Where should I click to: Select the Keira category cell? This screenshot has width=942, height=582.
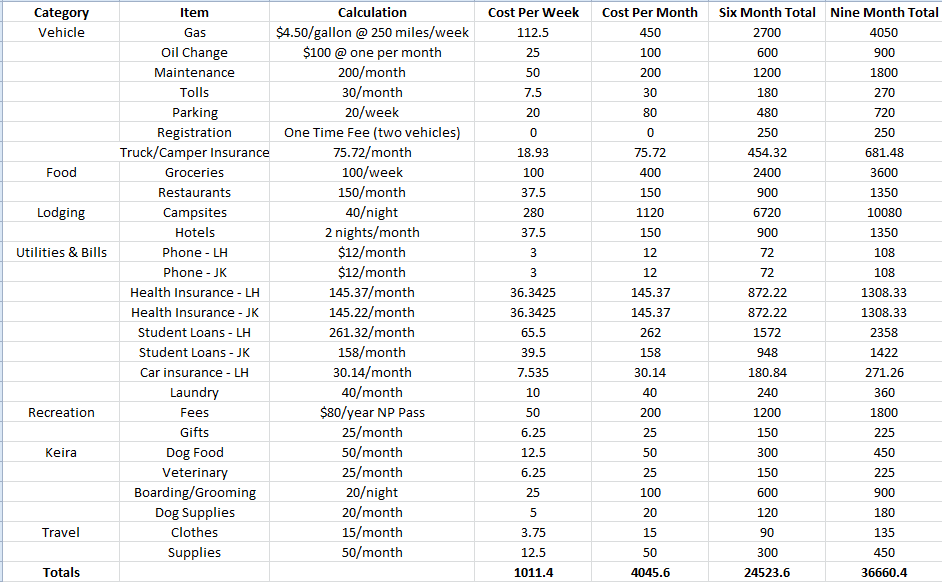tap(61, 453)
